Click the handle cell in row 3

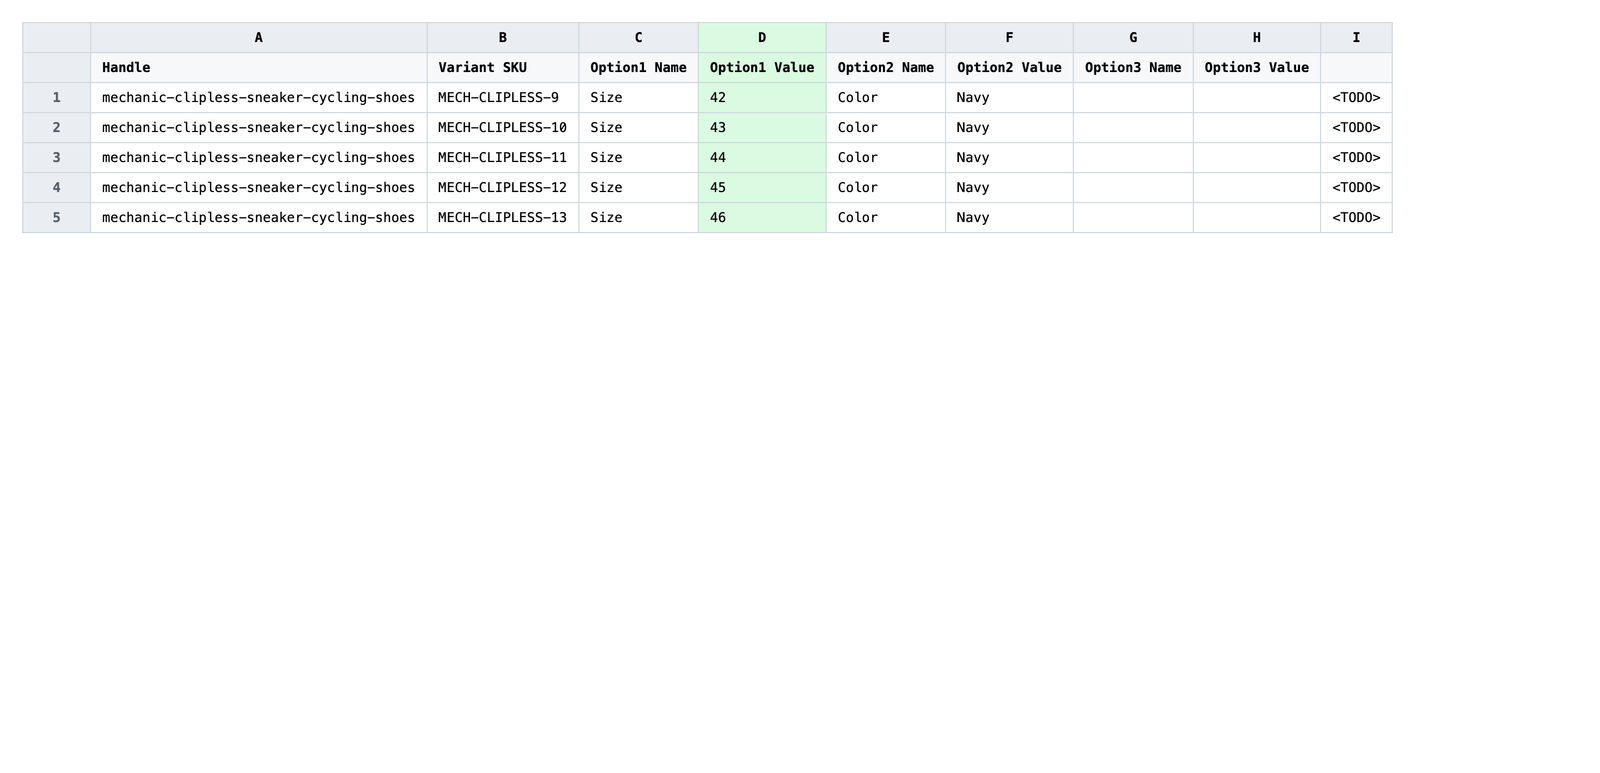pyautogui.click(x=258, y=158)
